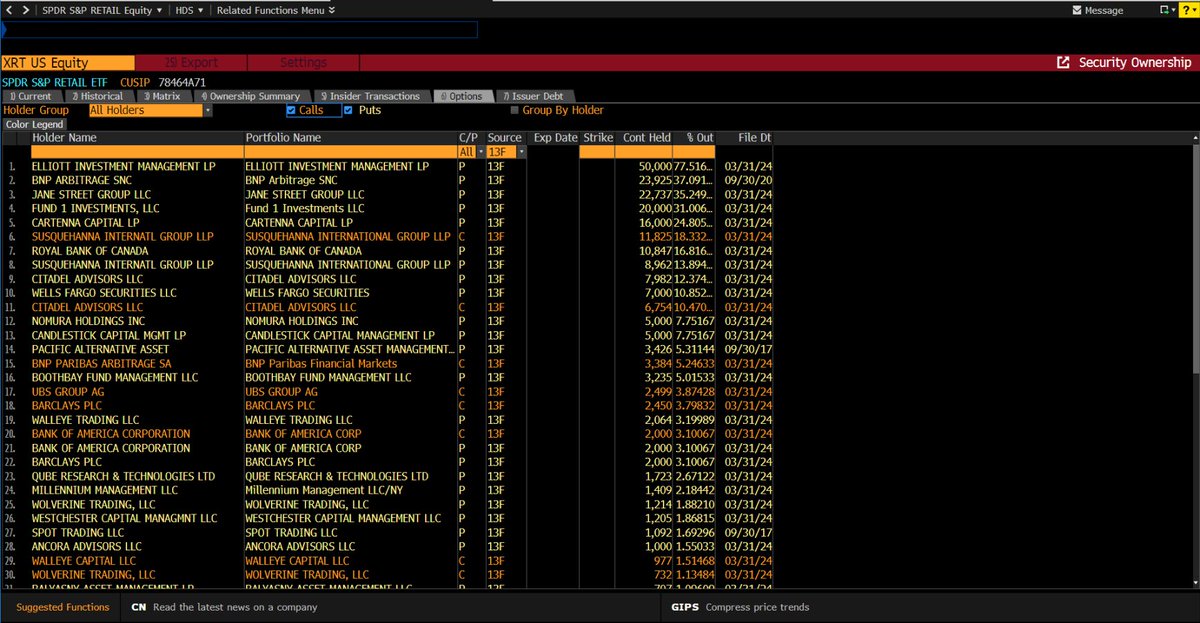Click the scroll-up arrow at the table's right edge

point(1194,137)
